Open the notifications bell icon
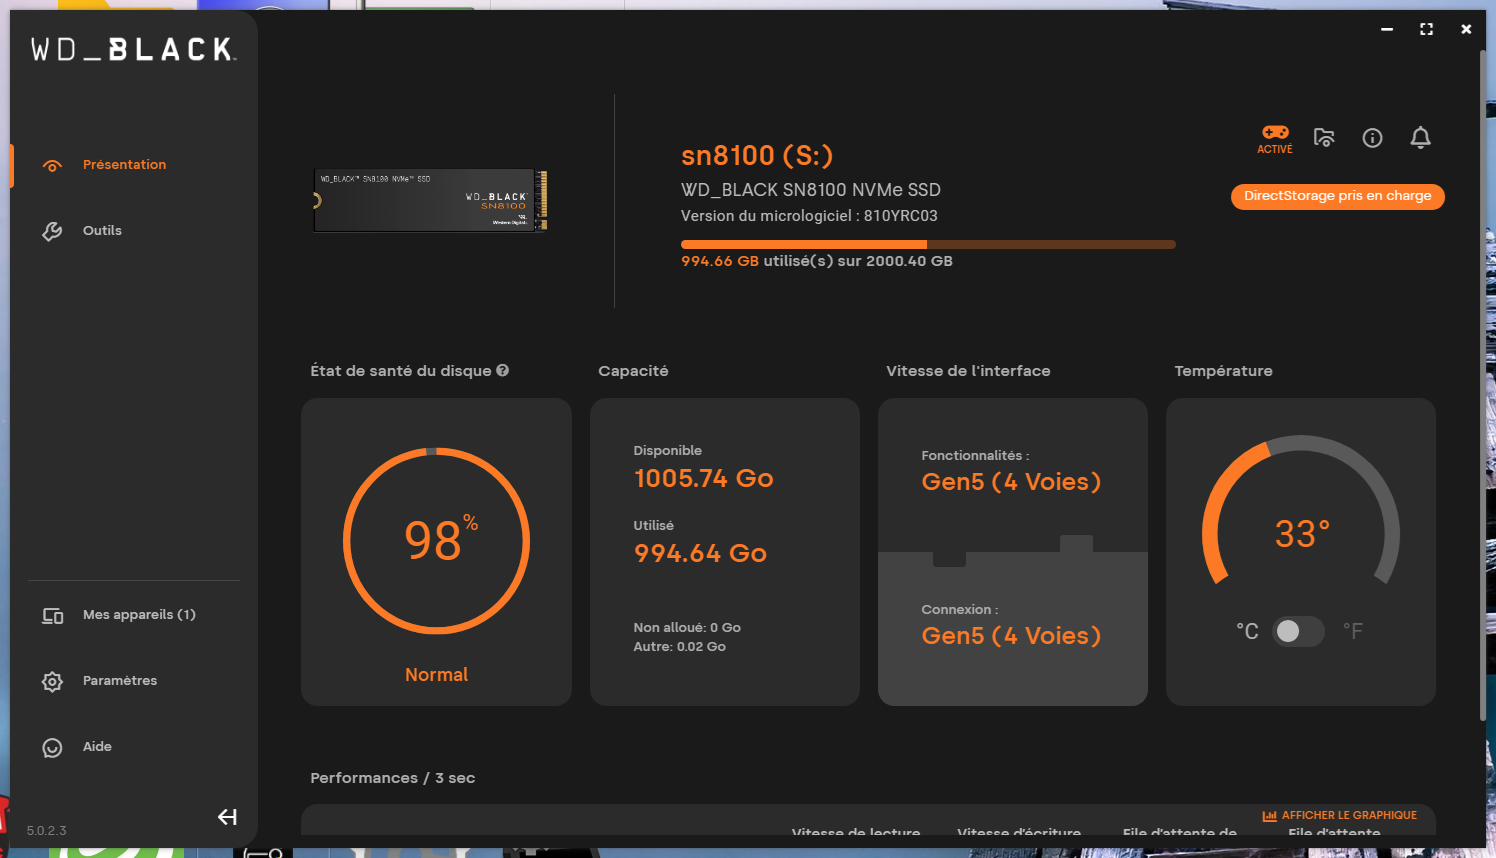Image resolution: width=1496 pixels, height=858 pixels. (x=1420, y=138)
